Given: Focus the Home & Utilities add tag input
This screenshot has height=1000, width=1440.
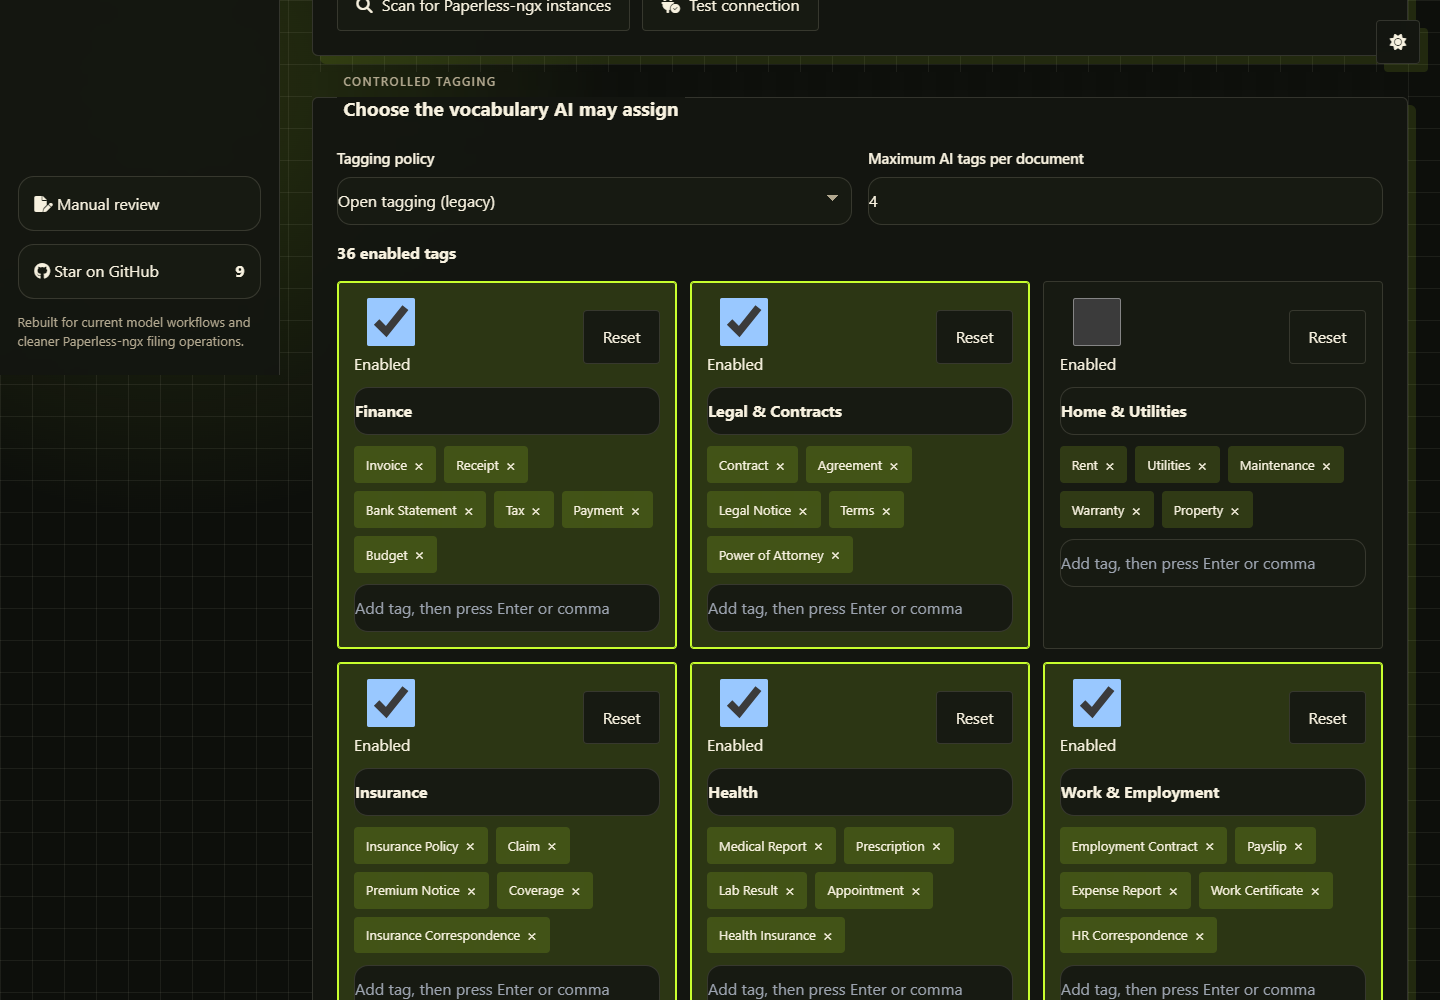Looking at the screenshot, I should coord(1213,563).
